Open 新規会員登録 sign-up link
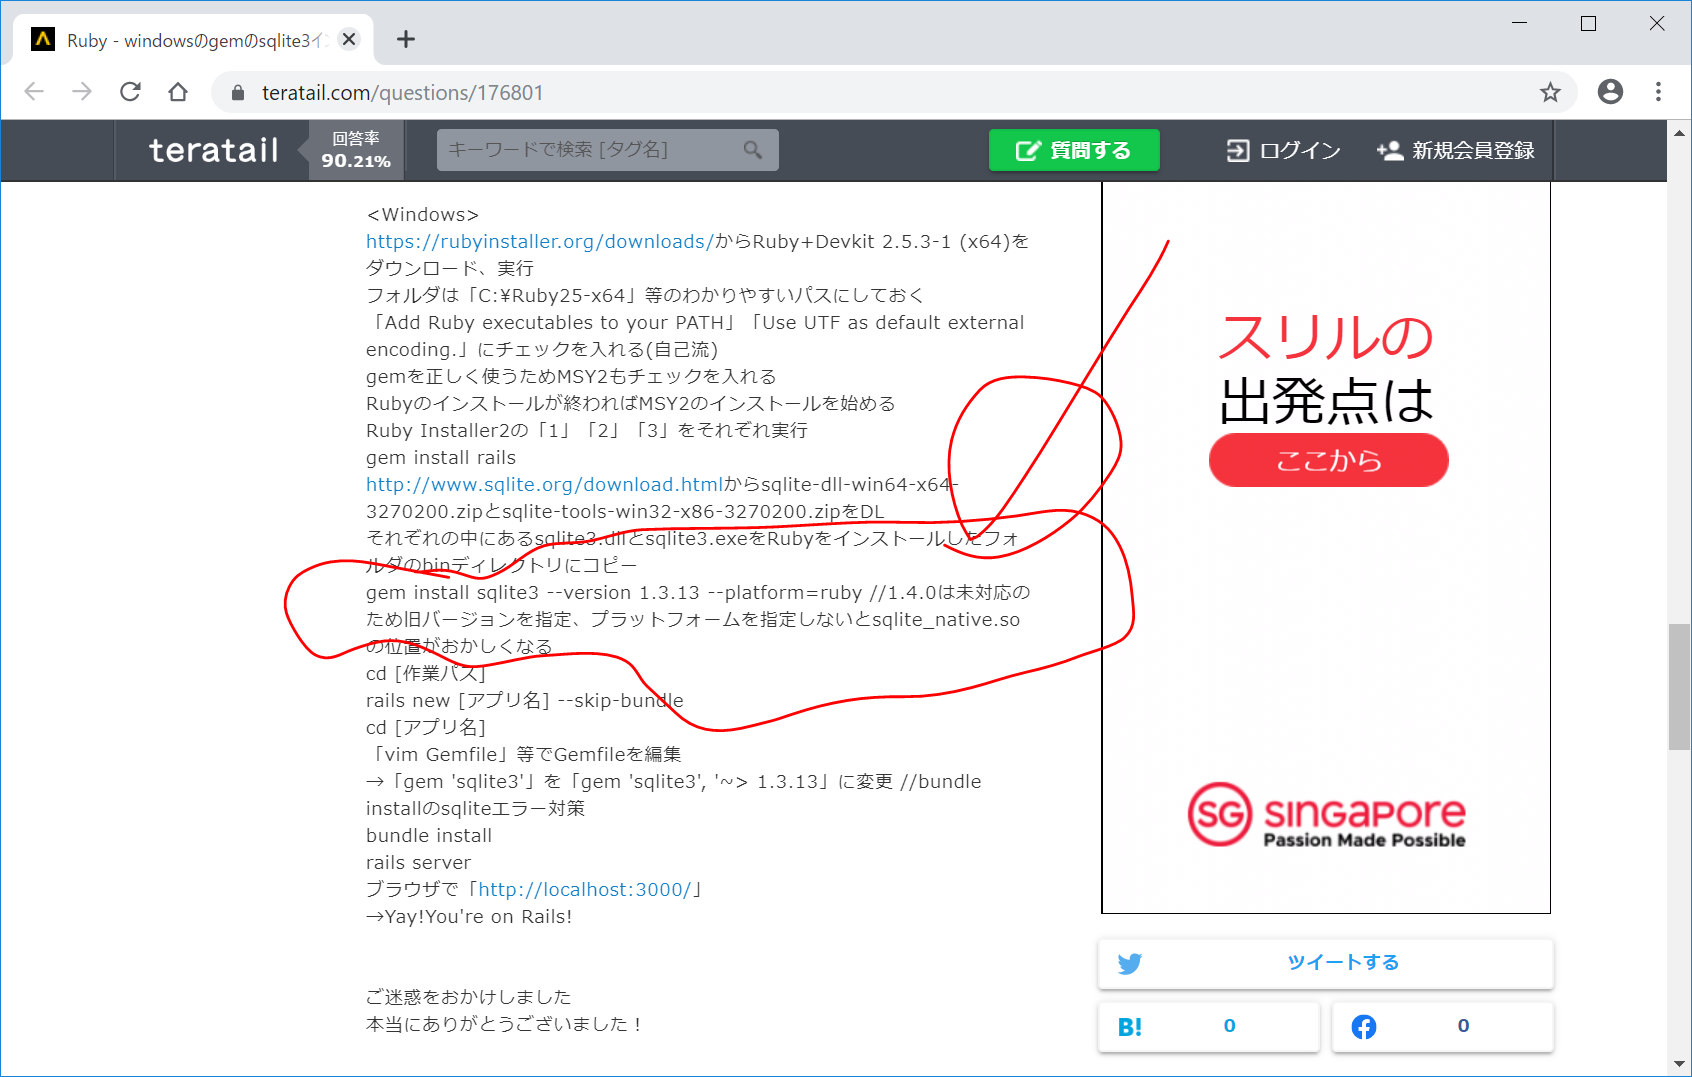 [1456, 150]
